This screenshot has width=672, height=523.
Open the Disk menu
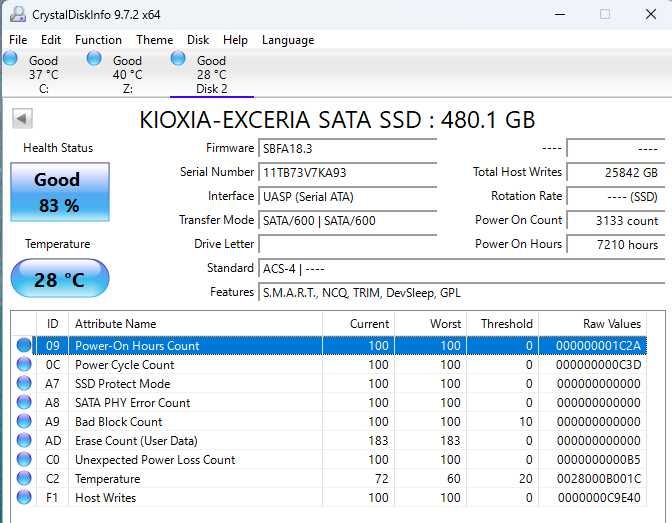(198, 40)
